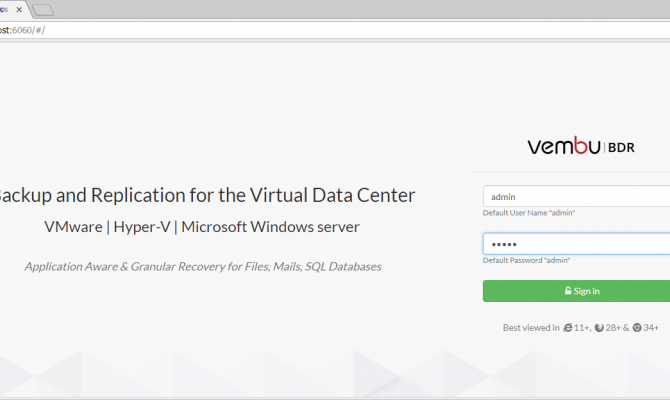The height and width of the screenshot is (400, 670).
Task: Click the Best viewed in label
Action: point(531,327)
